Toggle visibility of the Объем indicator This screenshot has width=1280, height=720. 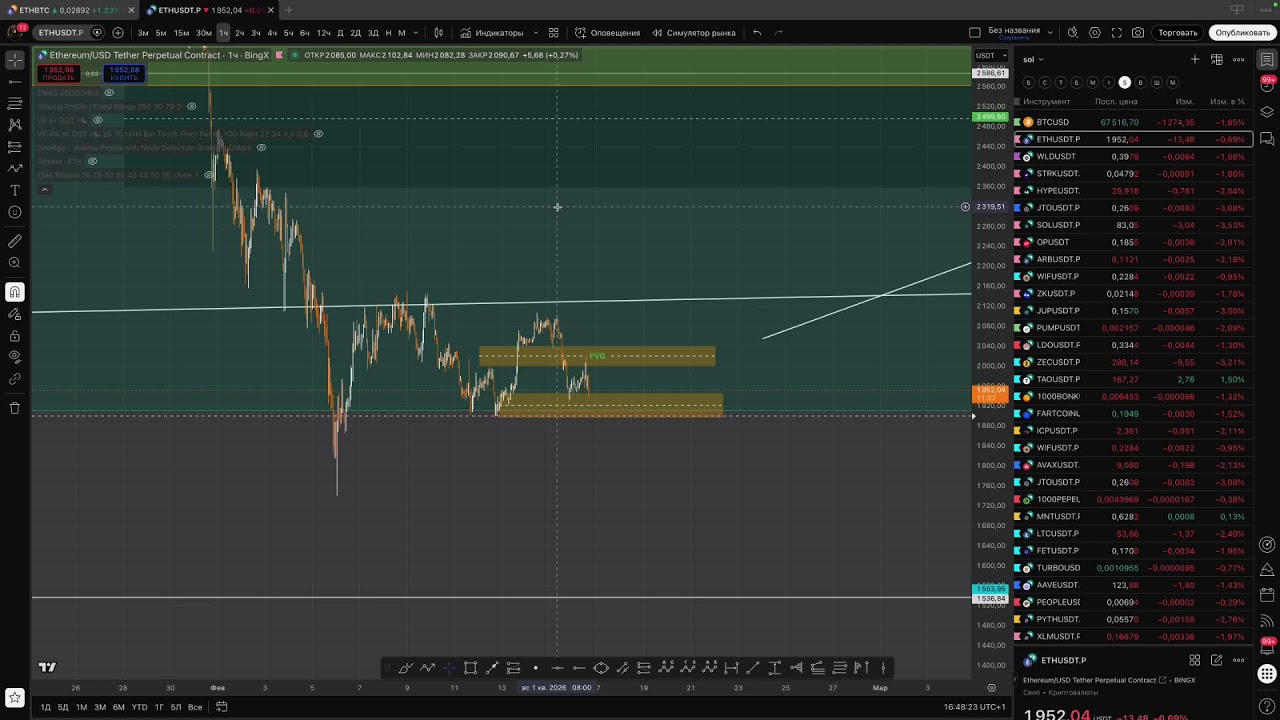tap(92, 161)
